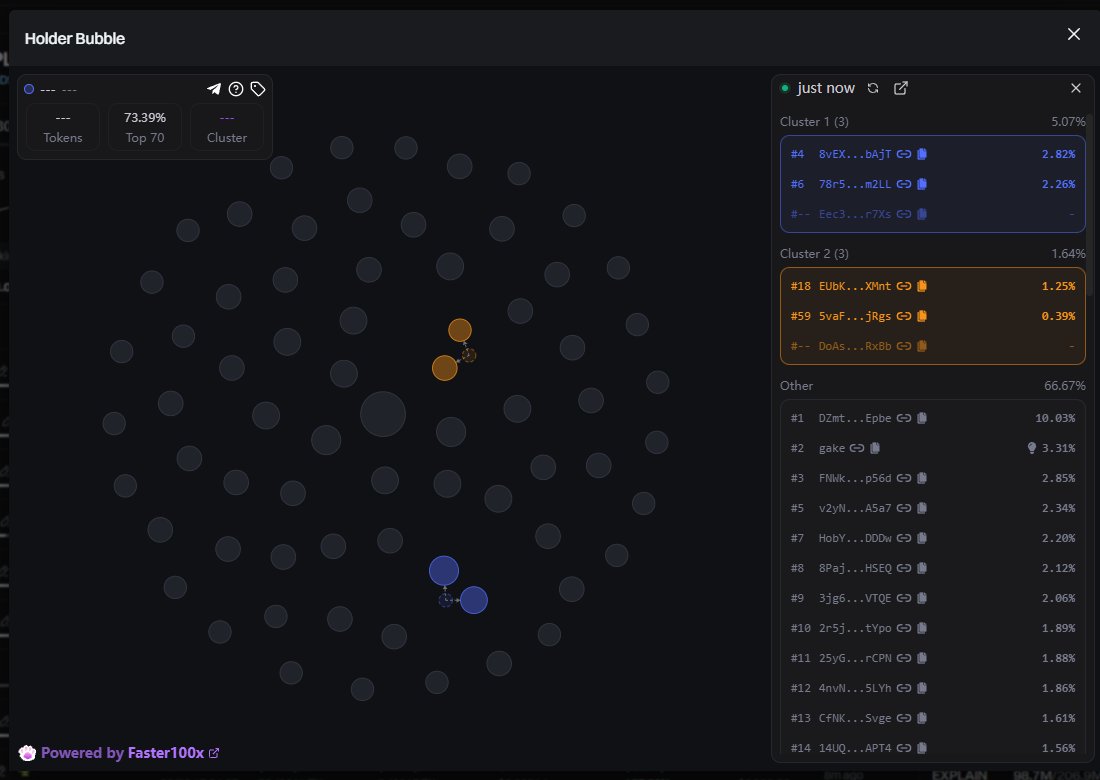Open link icon for DZmt...Epbe
This screenshot has width=1100, height=780.
pyautogui.click(x=904, y=418)
